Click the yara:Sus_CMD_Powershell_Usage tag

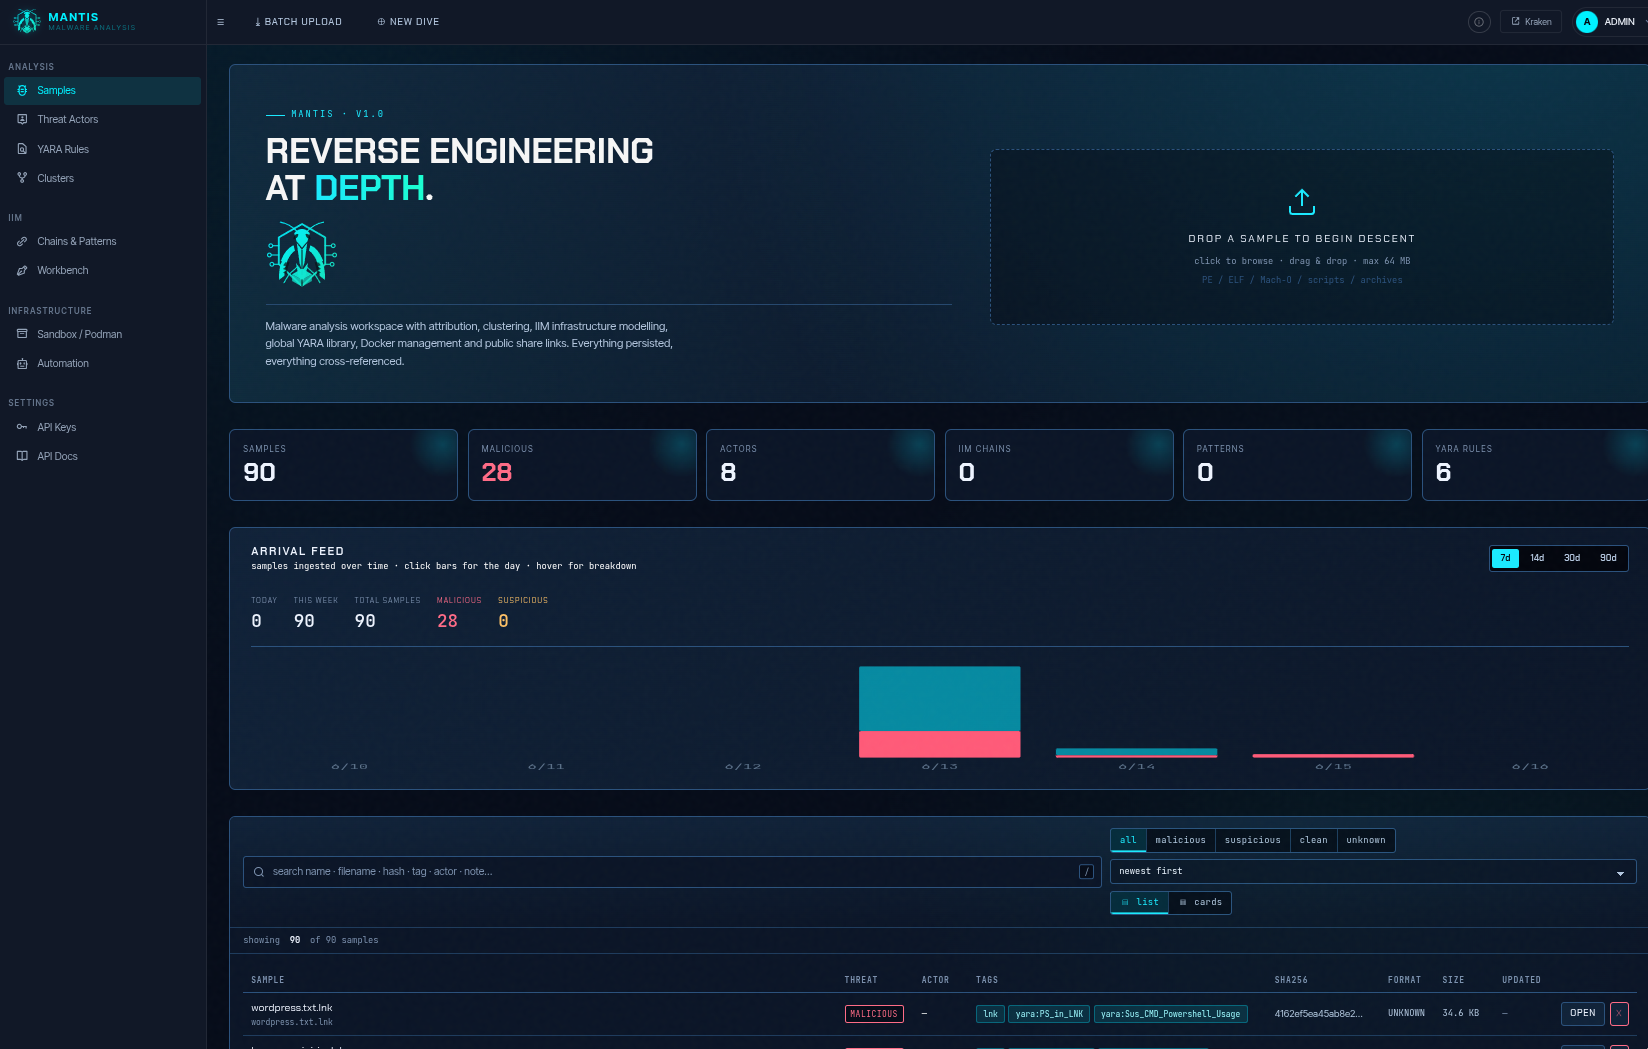click(x=1170, y=1014)
